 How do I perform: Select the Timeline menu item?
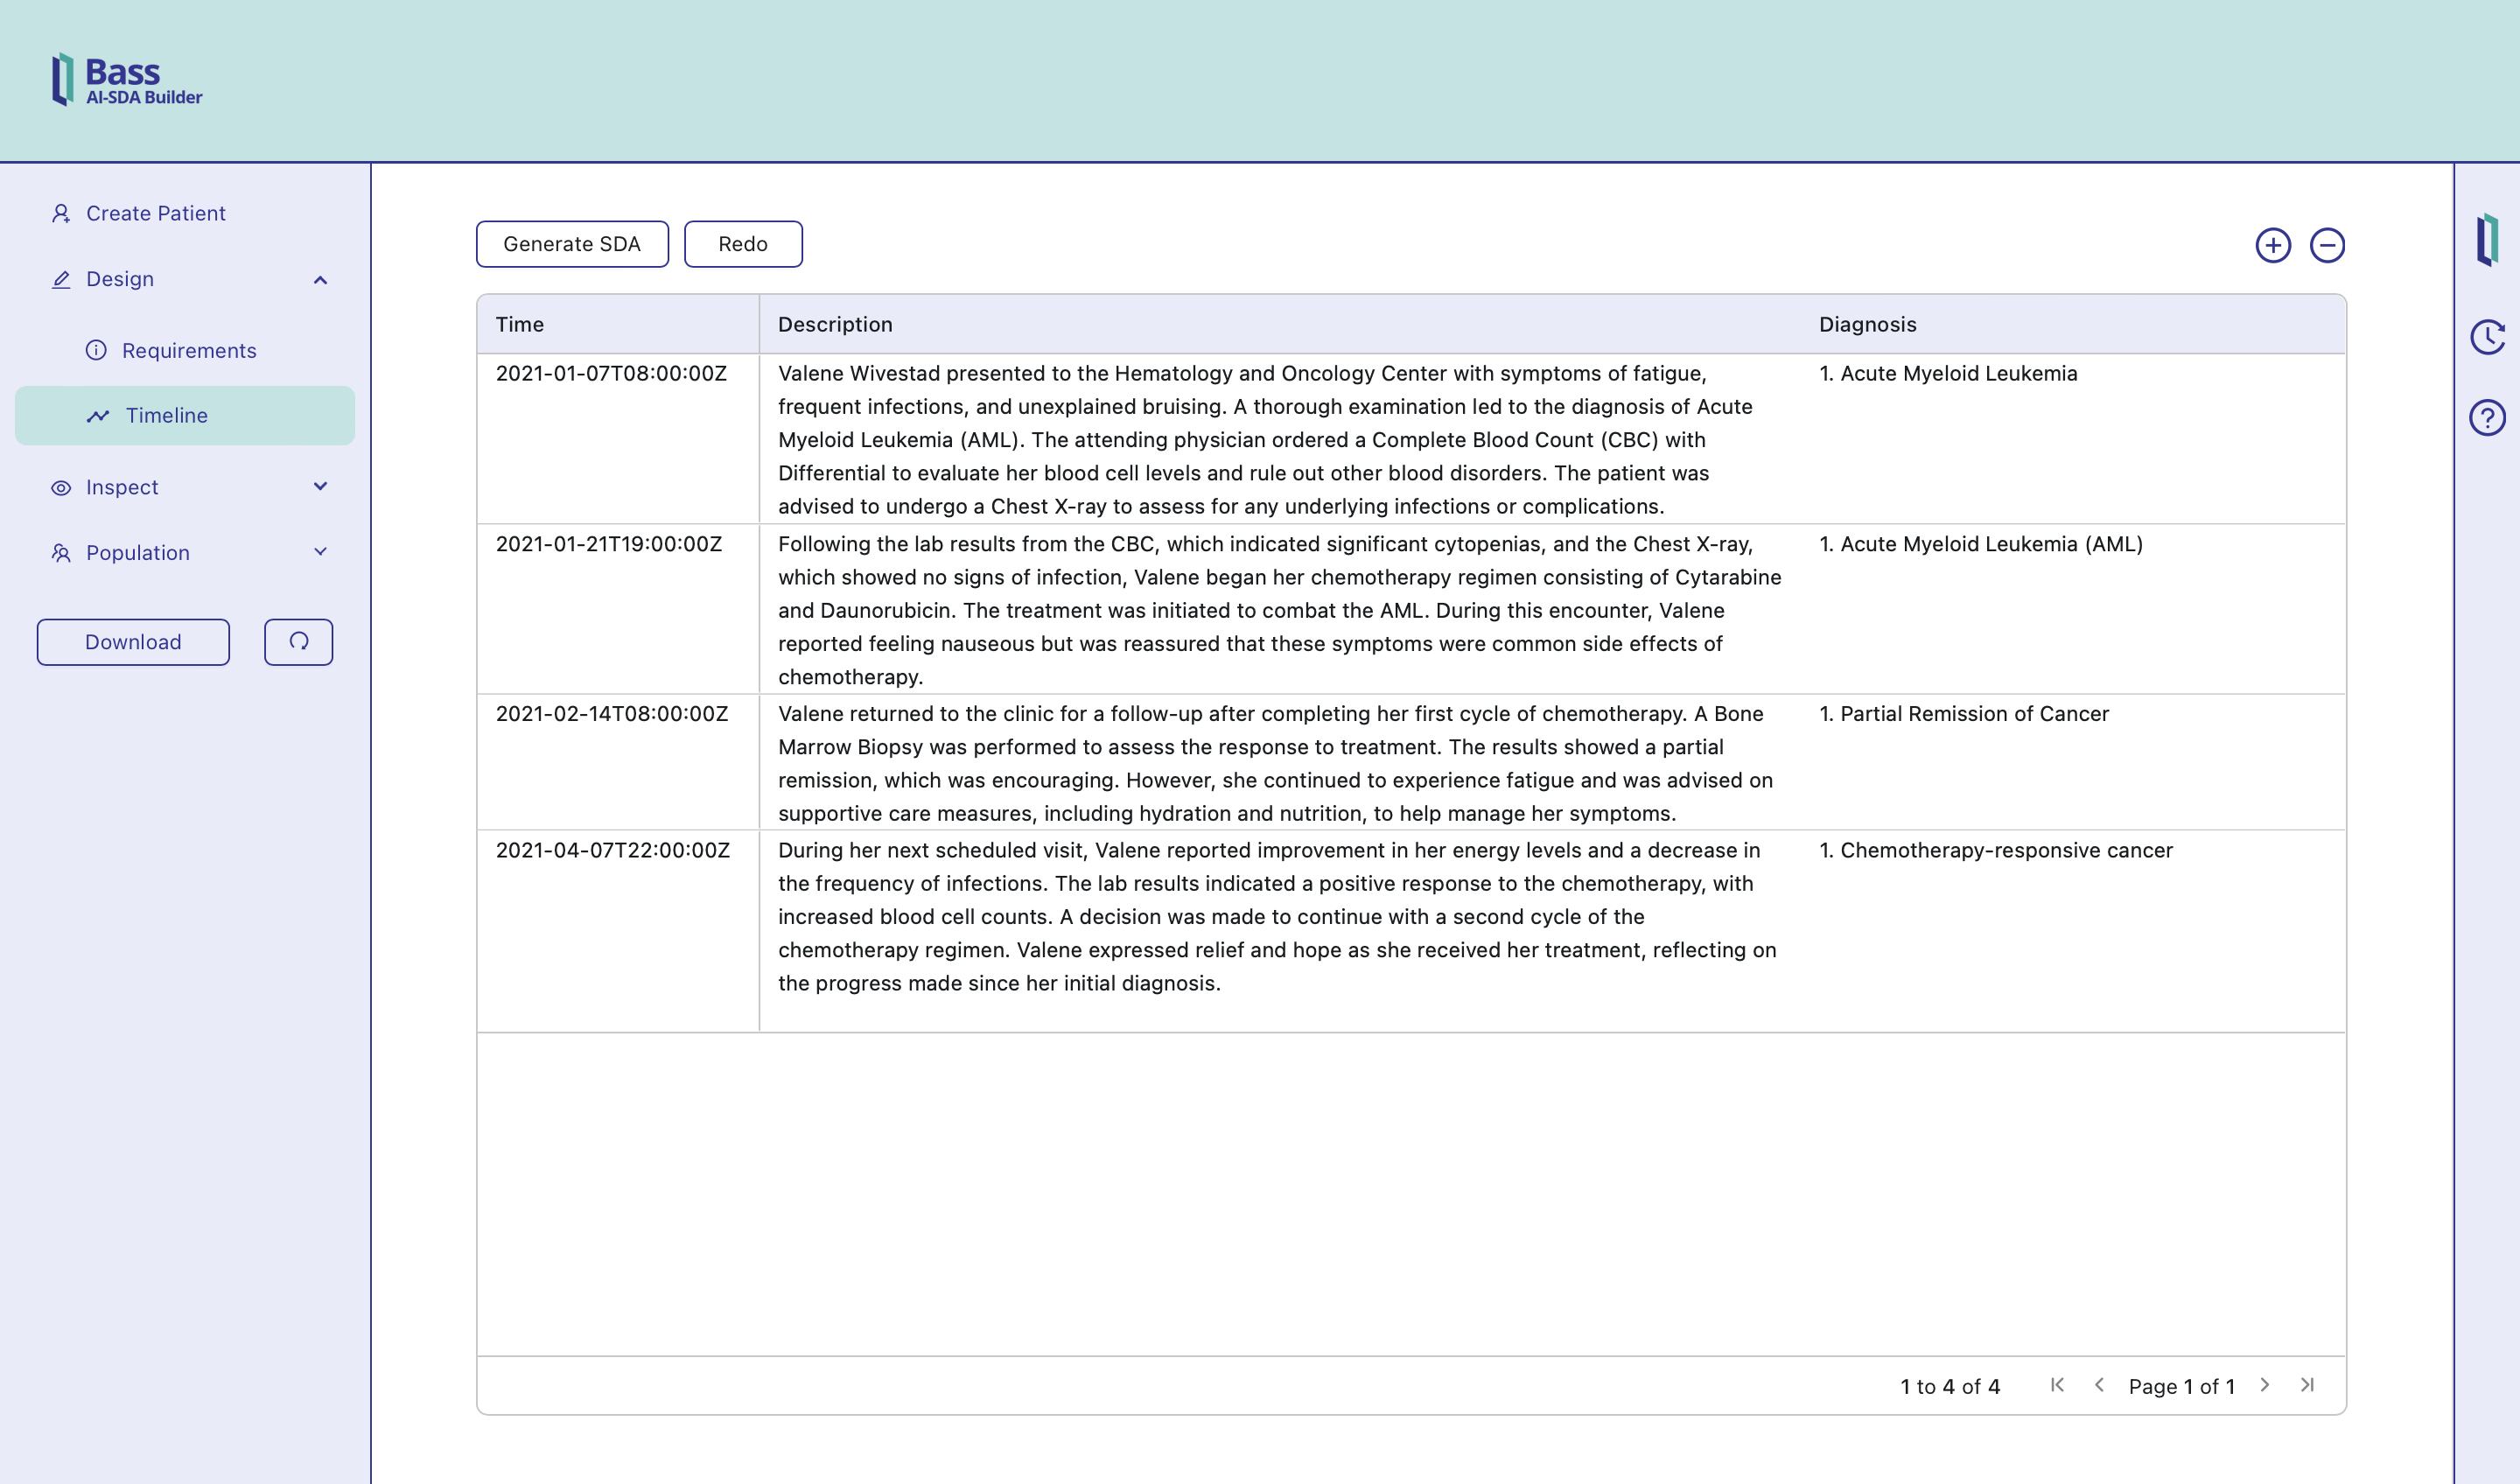[x=185, y=416]
